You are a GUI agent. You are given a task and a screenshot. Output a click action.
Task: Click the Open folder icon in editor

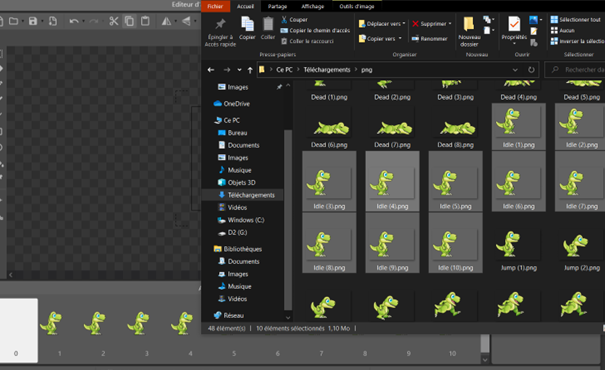[14, 21]
